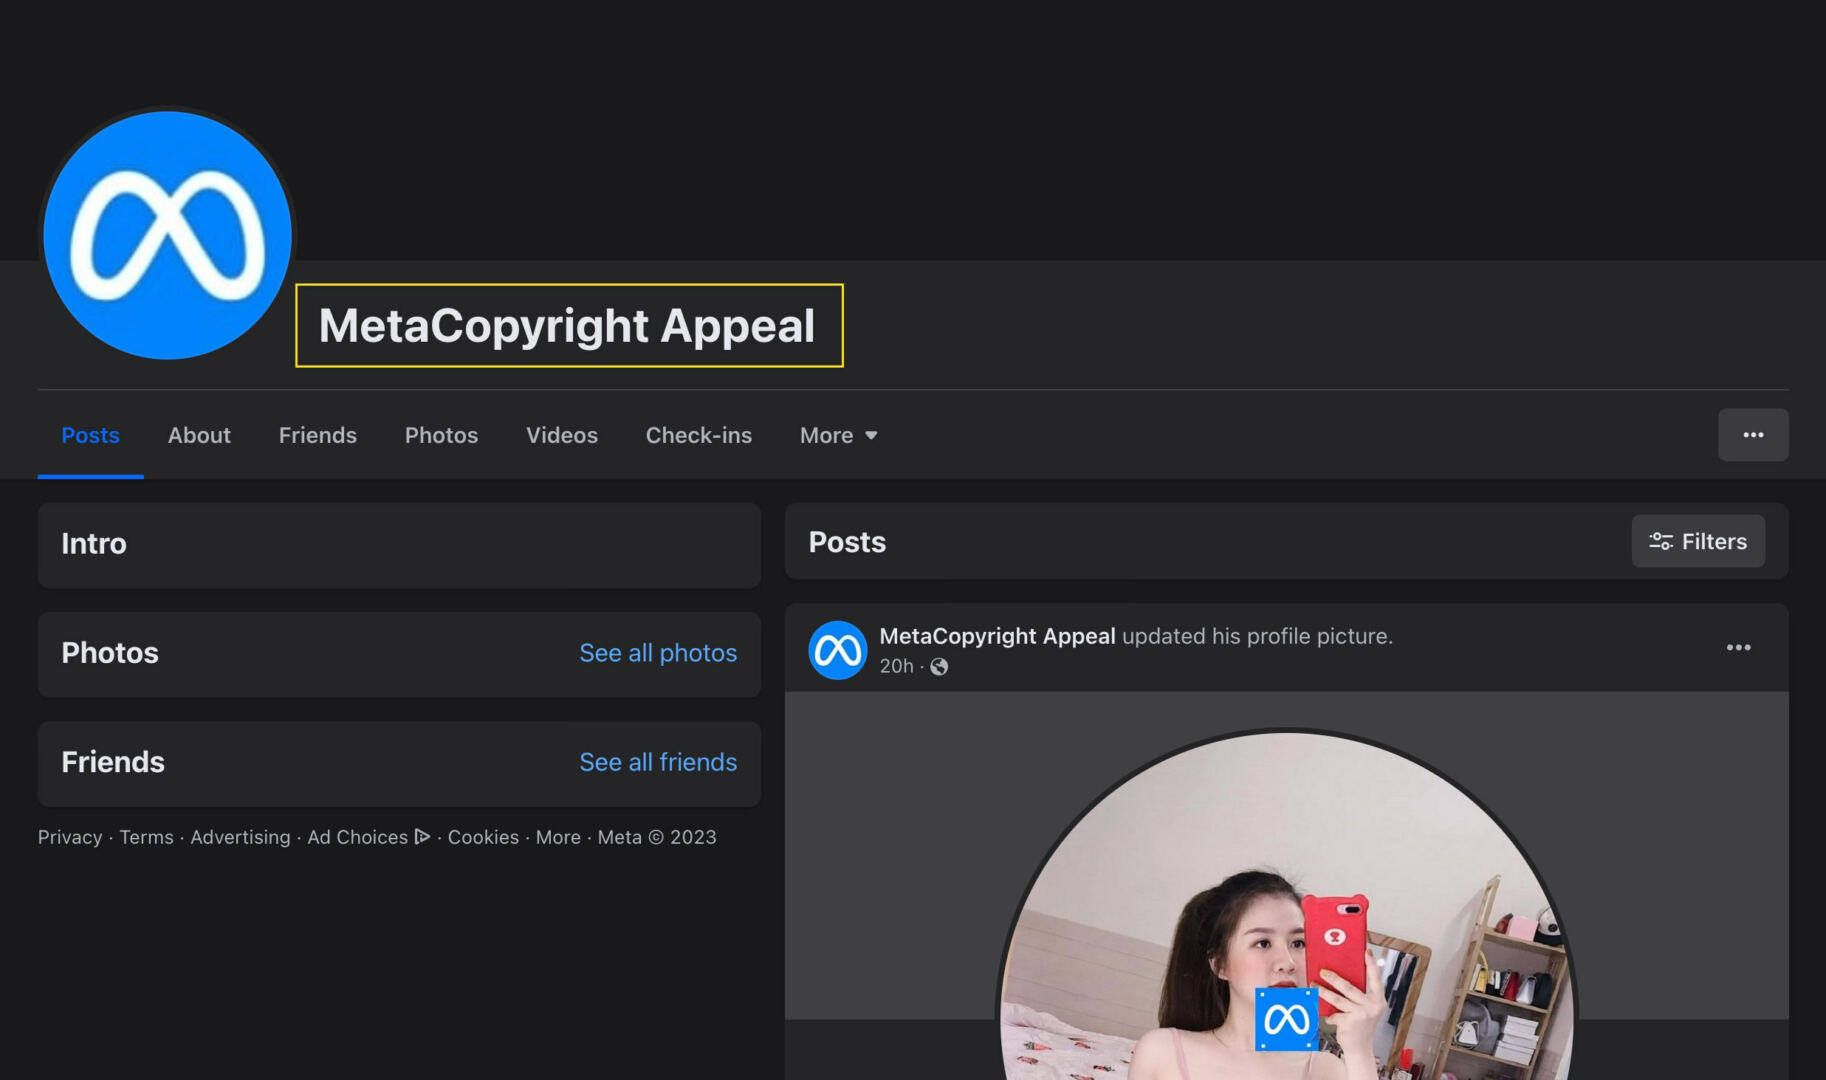Switch to the Posts tab
Screen dimensions: 1826x1080
pos(90,435)
